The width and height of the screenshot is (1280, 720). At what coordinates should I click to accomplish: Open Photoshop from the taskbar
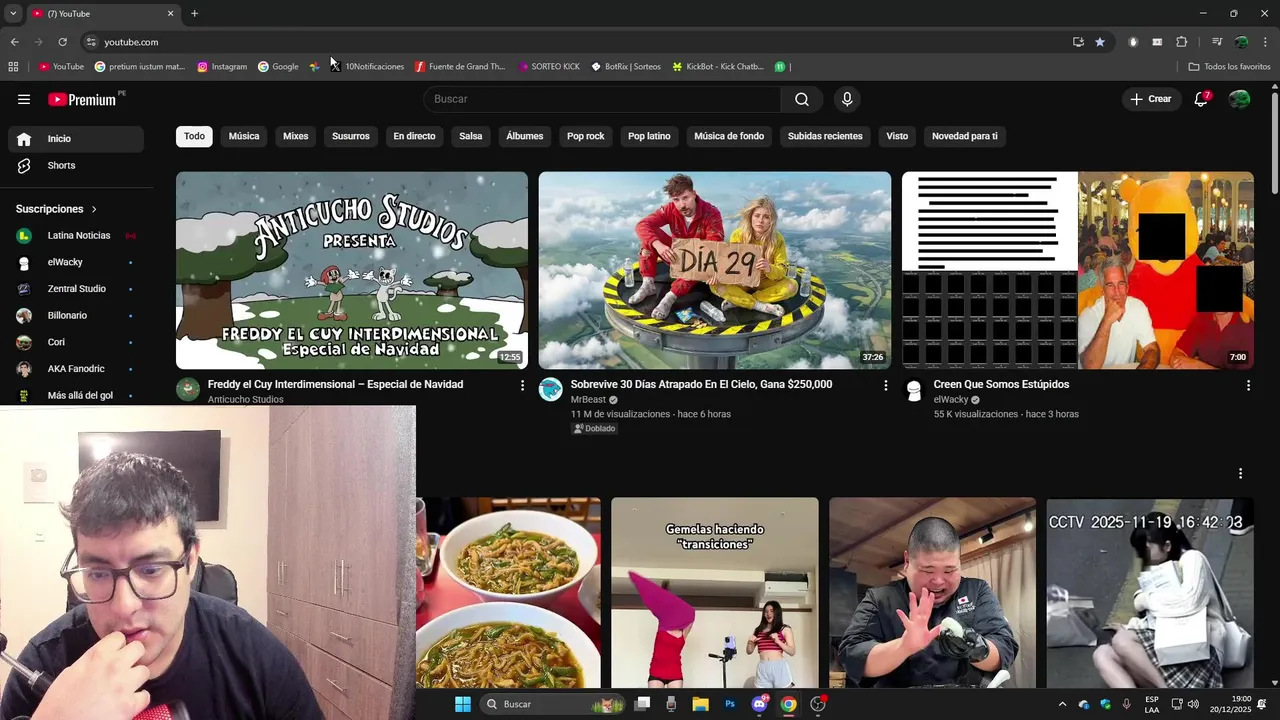click(730, 704)
